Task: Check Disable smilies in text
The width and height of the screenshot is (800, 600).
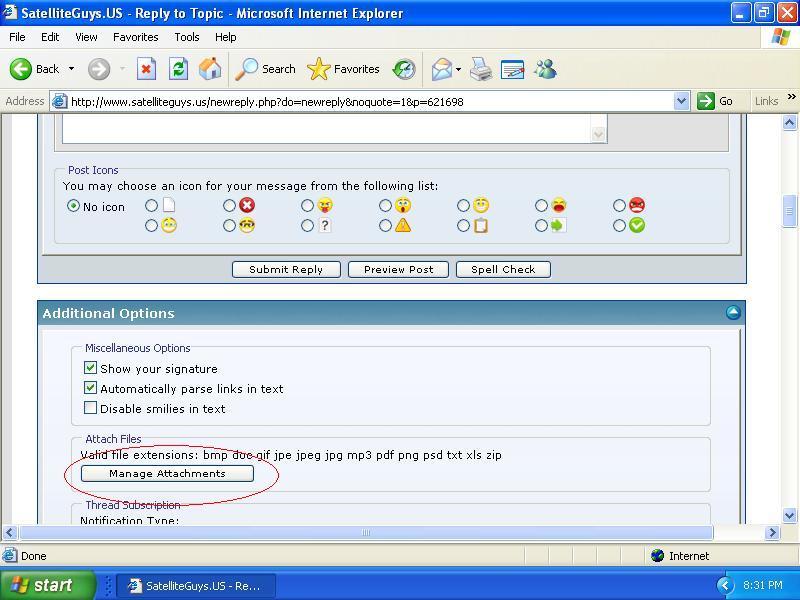Action: (x=90, y=408)
